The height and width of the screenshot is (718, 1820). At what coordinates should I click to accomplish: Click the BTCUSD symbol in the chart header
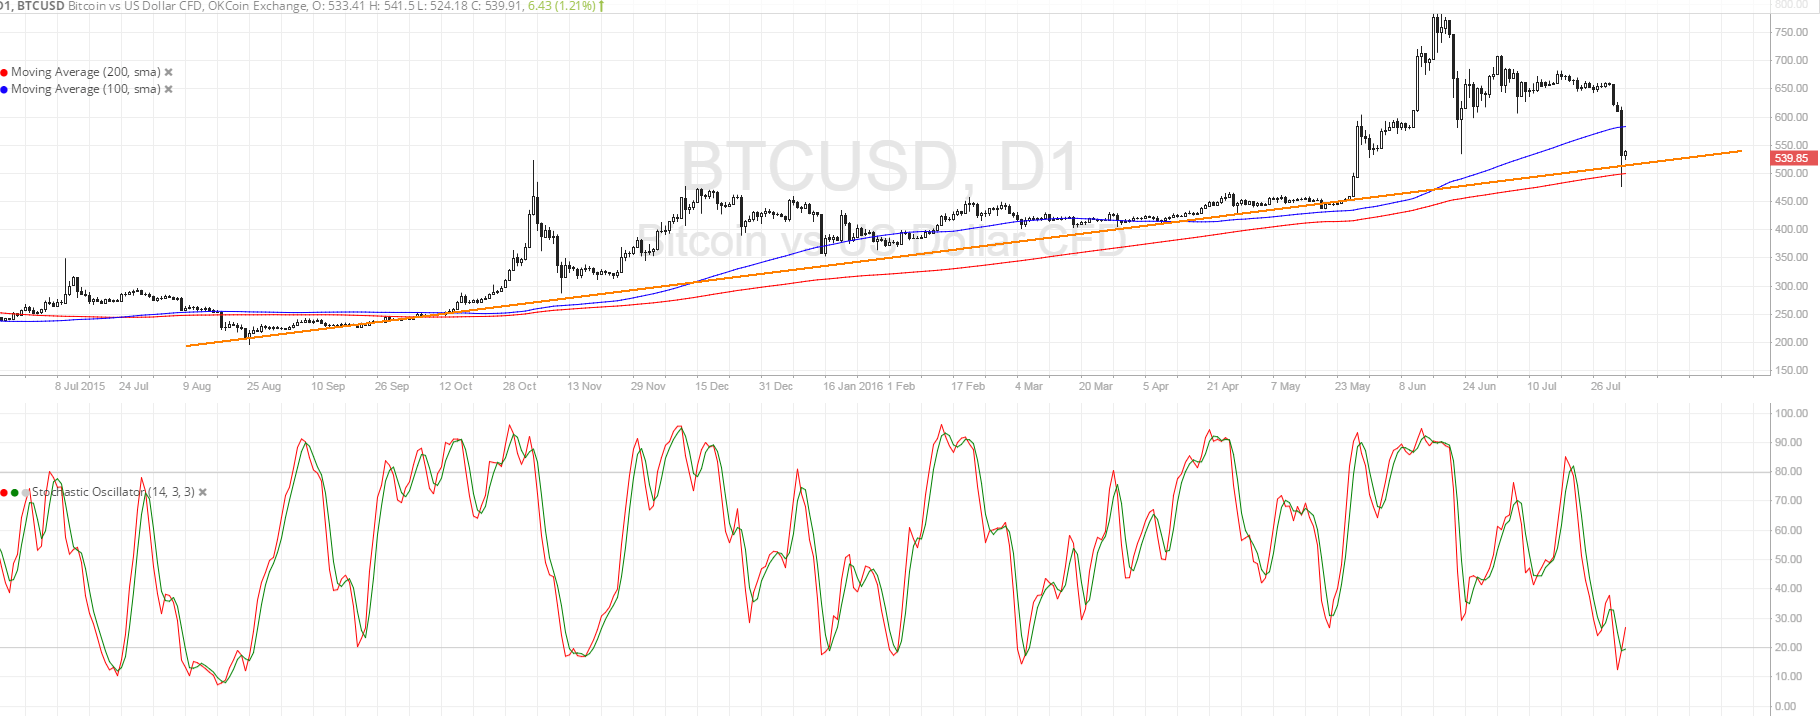(41, 6)
